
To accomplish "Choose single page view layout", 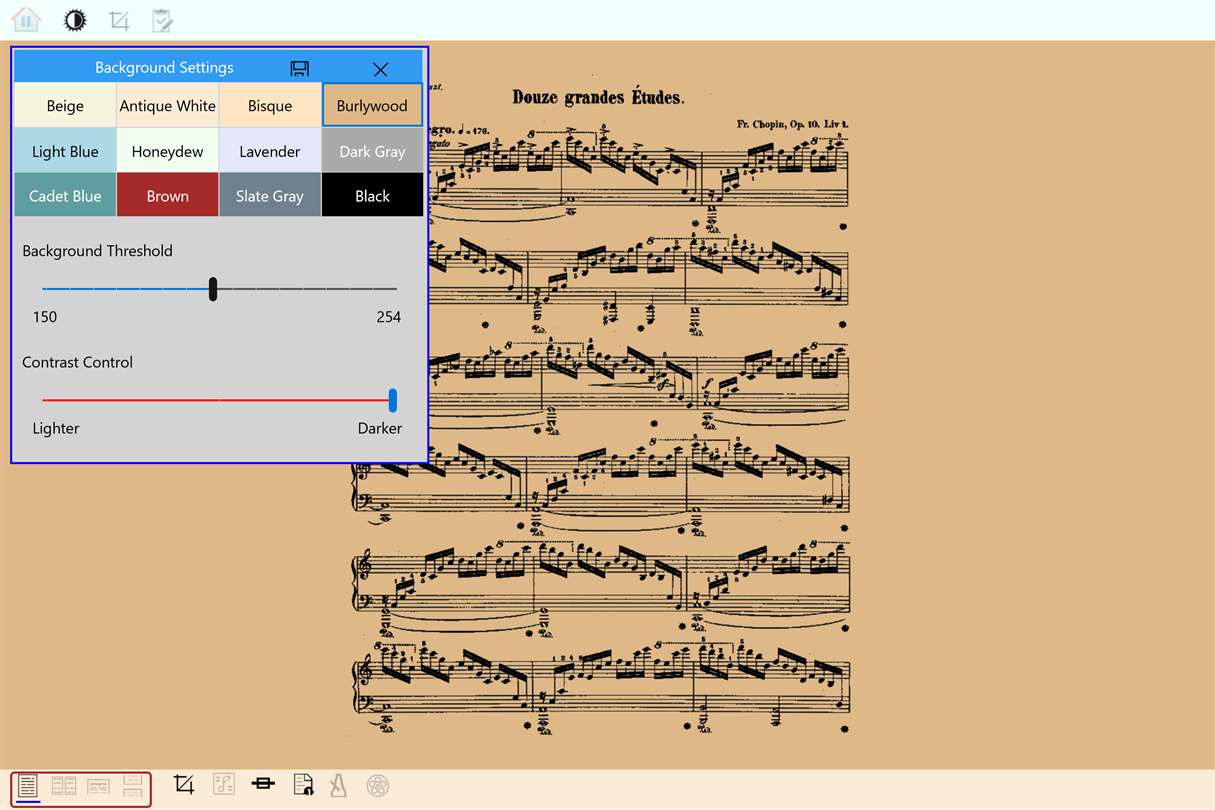I will [x=28, y=785].
